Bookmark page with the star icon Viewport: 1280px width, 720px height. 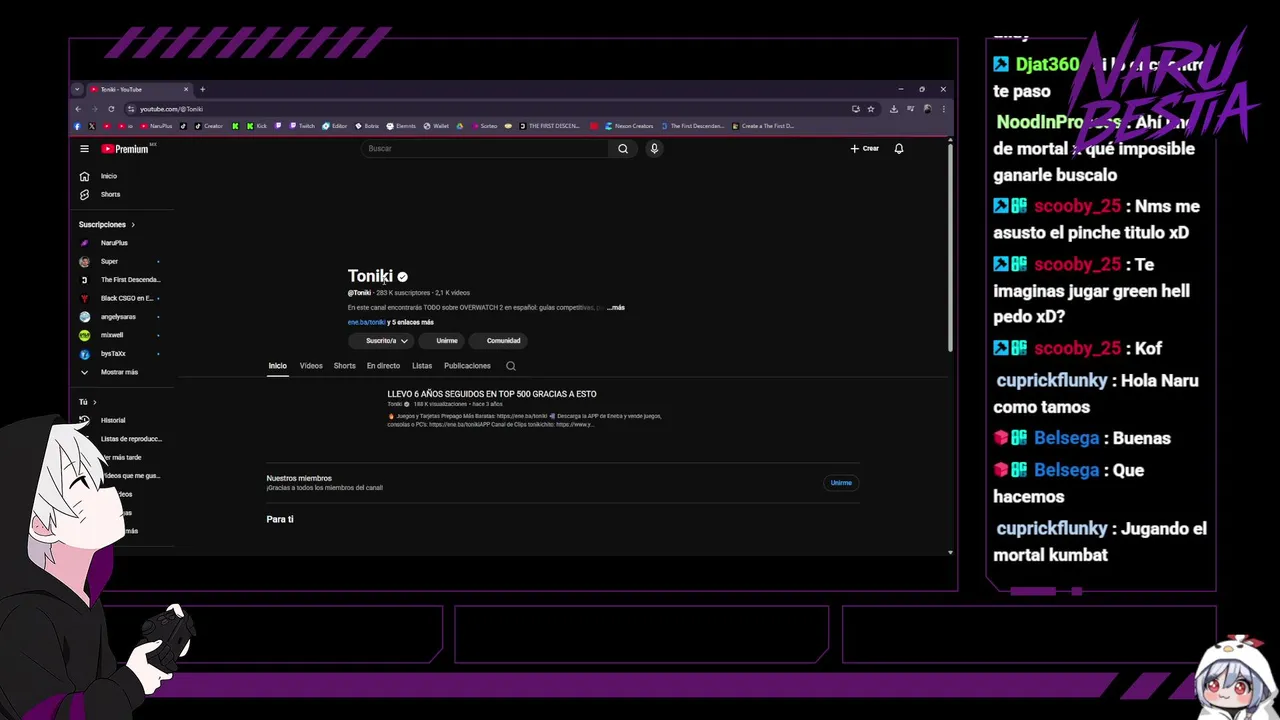click(x=871, y=109)
